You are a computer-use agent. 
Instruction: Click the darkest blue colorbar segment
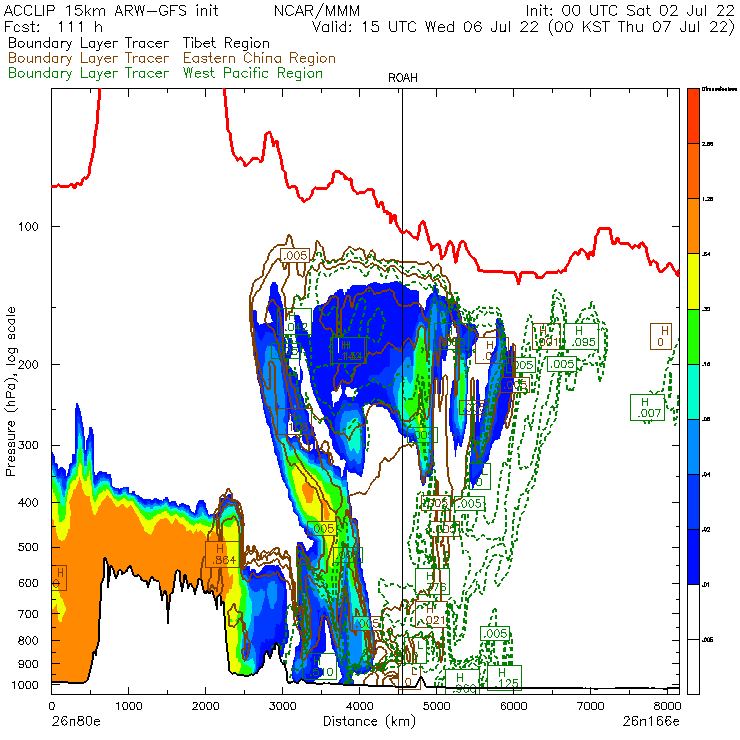pyautogui.click(x=693, y=557)
